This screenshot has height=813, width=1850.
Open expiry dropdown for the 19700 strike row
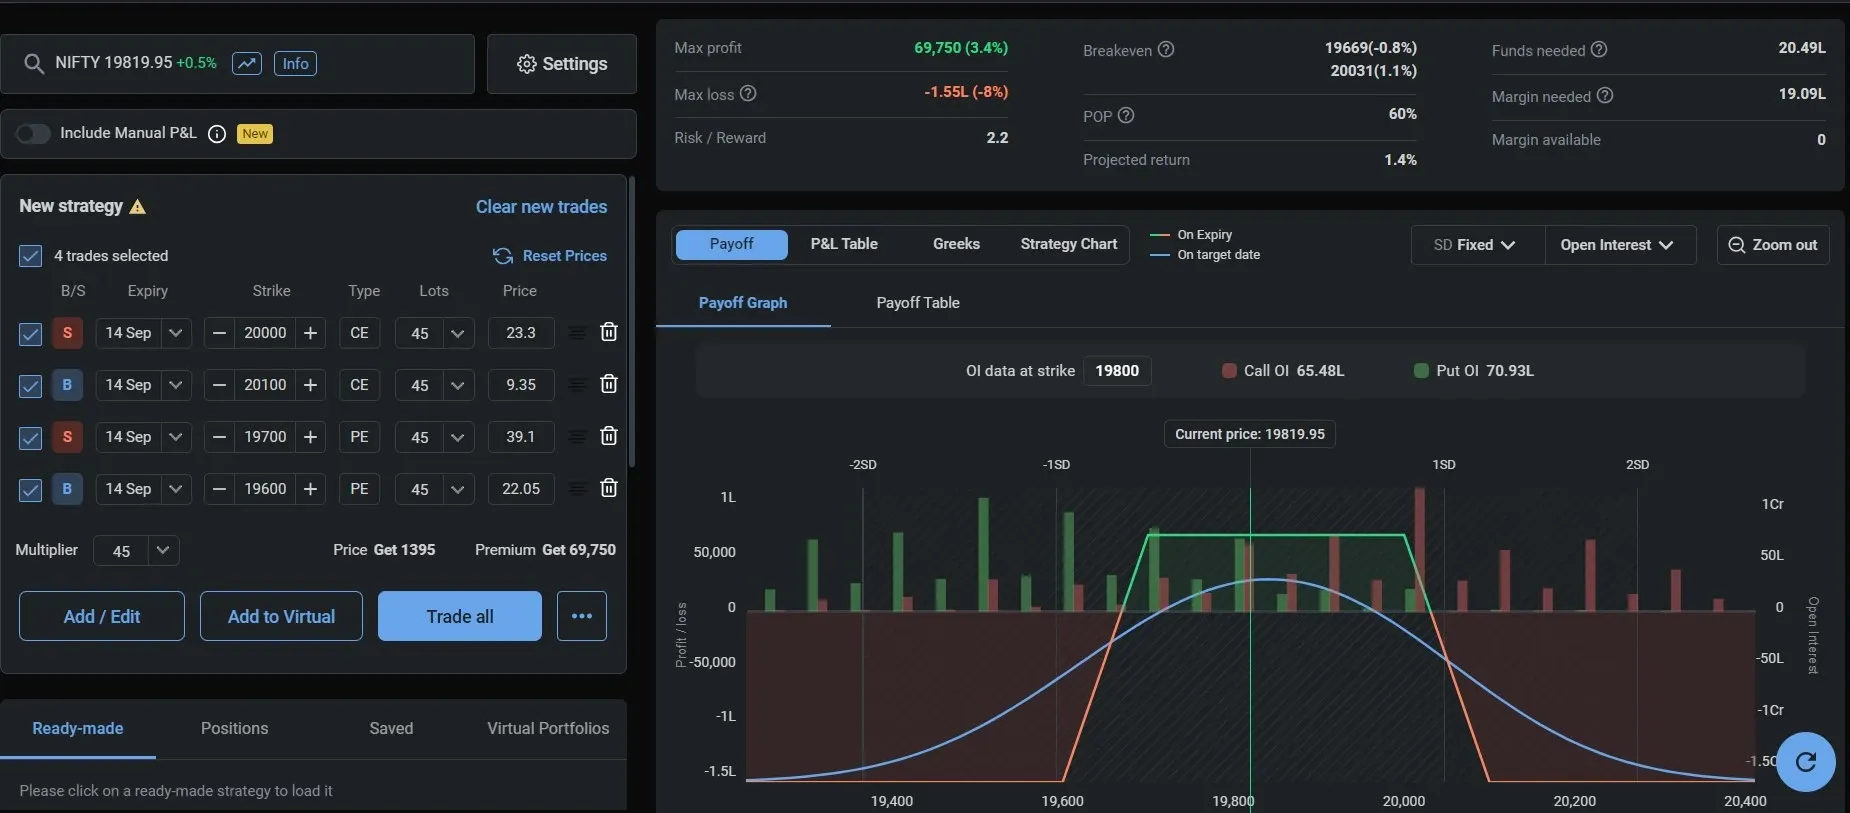(x=175, y=437)
